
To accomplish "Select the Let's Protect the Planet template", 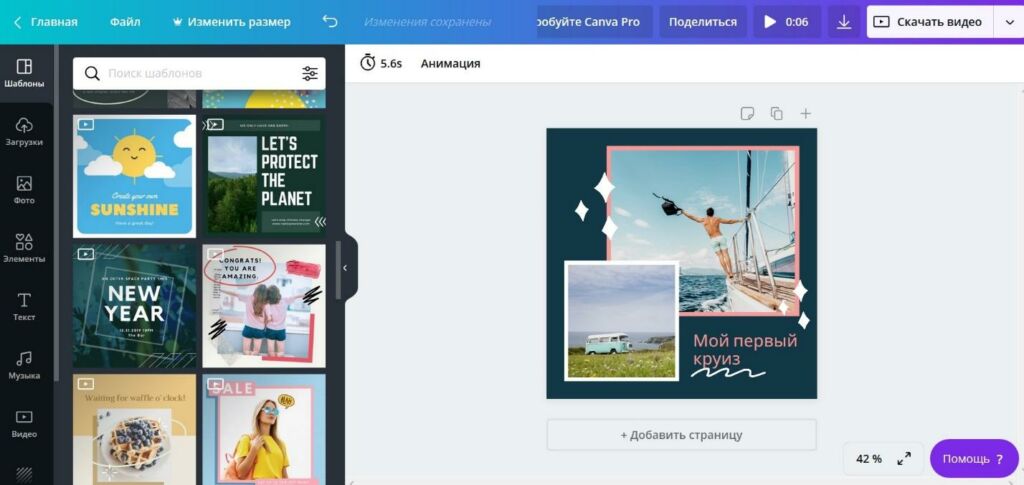I will (x=264, y=175).
